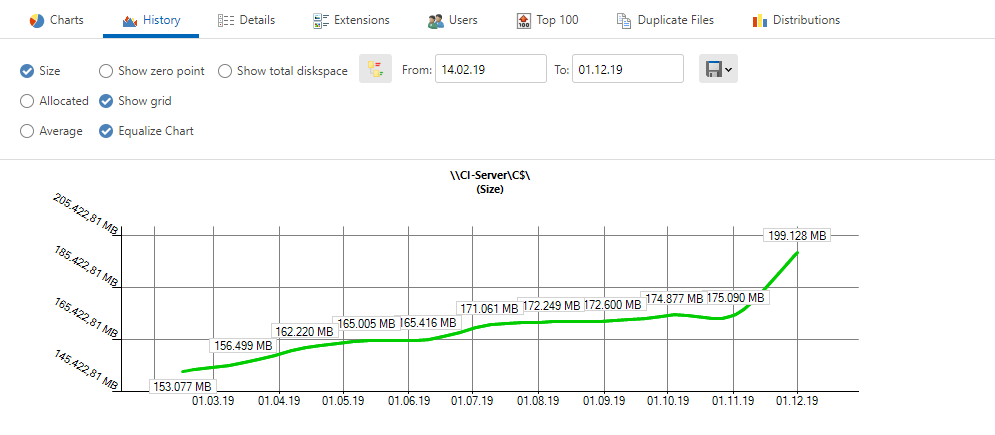Click the Extensions tab icon
Screen dimensions: 995x435
pyautogui.click(x=321, y=20)
